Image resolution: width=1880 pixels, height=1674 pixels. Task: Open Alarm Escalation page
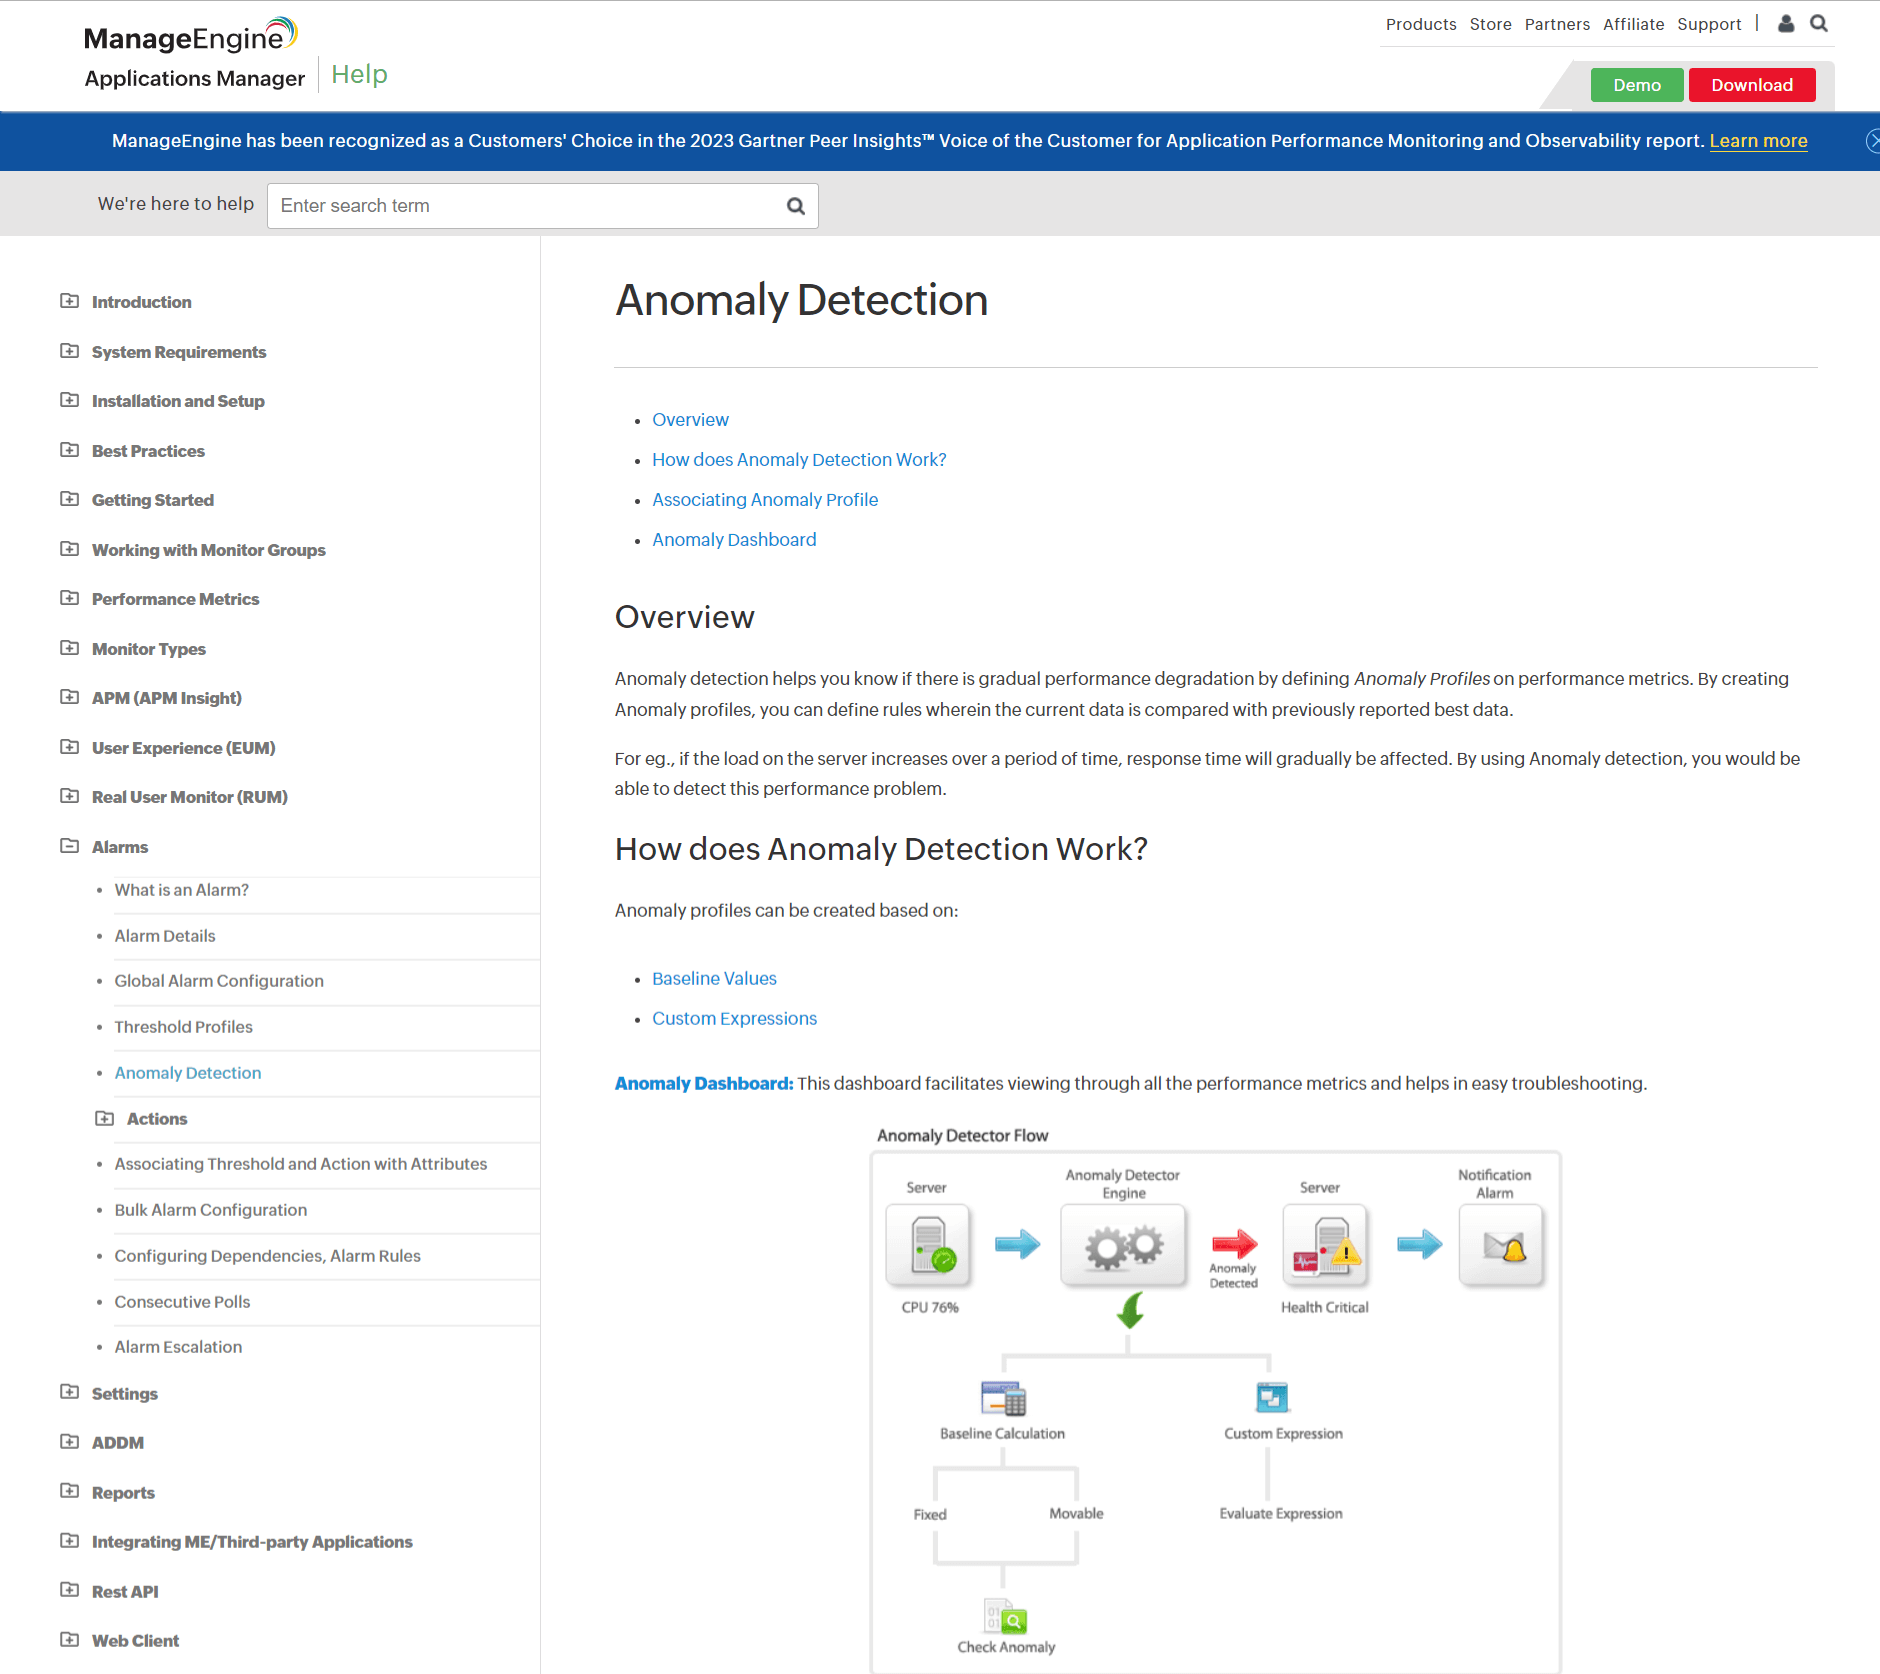pos(178,1347)
